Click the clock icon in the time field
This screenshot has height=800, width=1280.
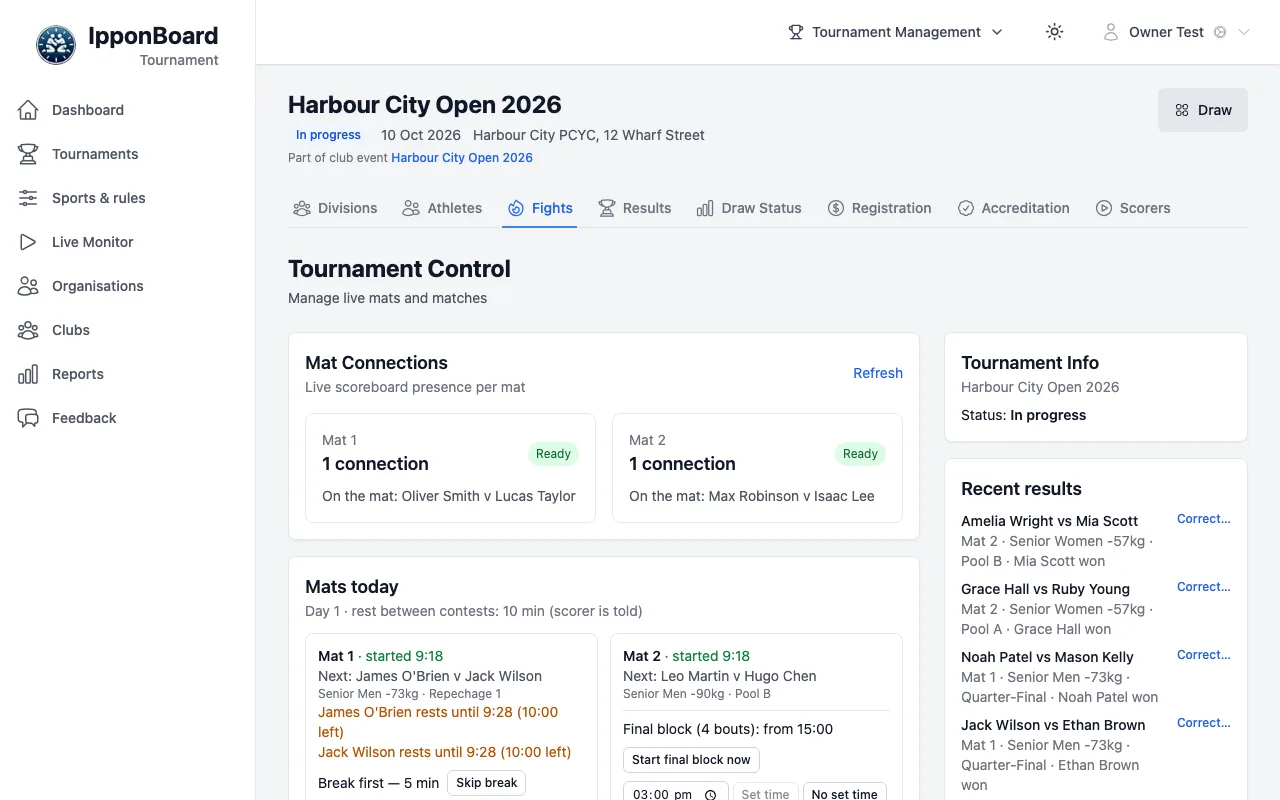[x=710, y=795]
